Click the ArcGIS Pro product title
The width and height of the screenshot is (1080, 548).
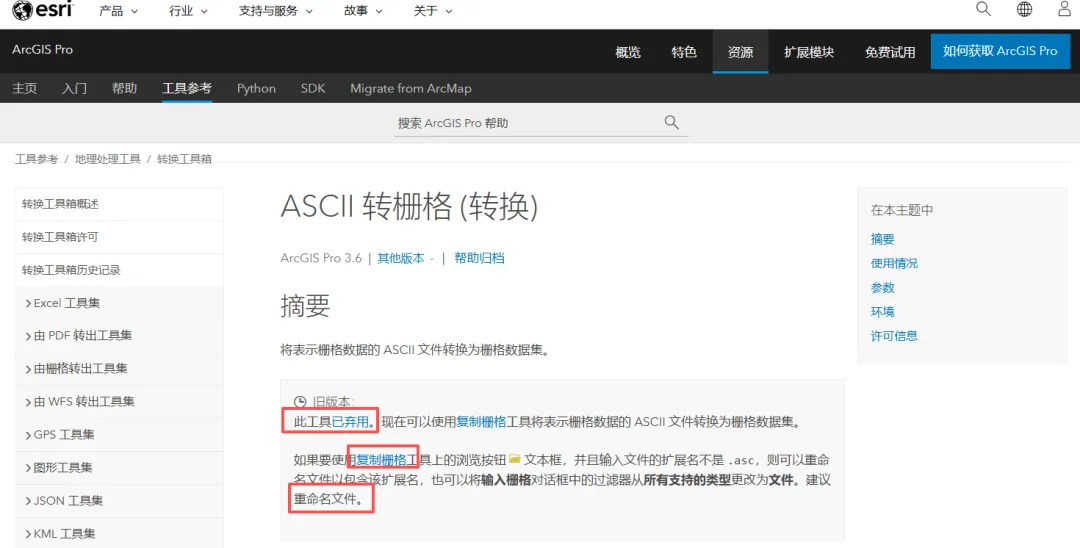tap(43, 50)
